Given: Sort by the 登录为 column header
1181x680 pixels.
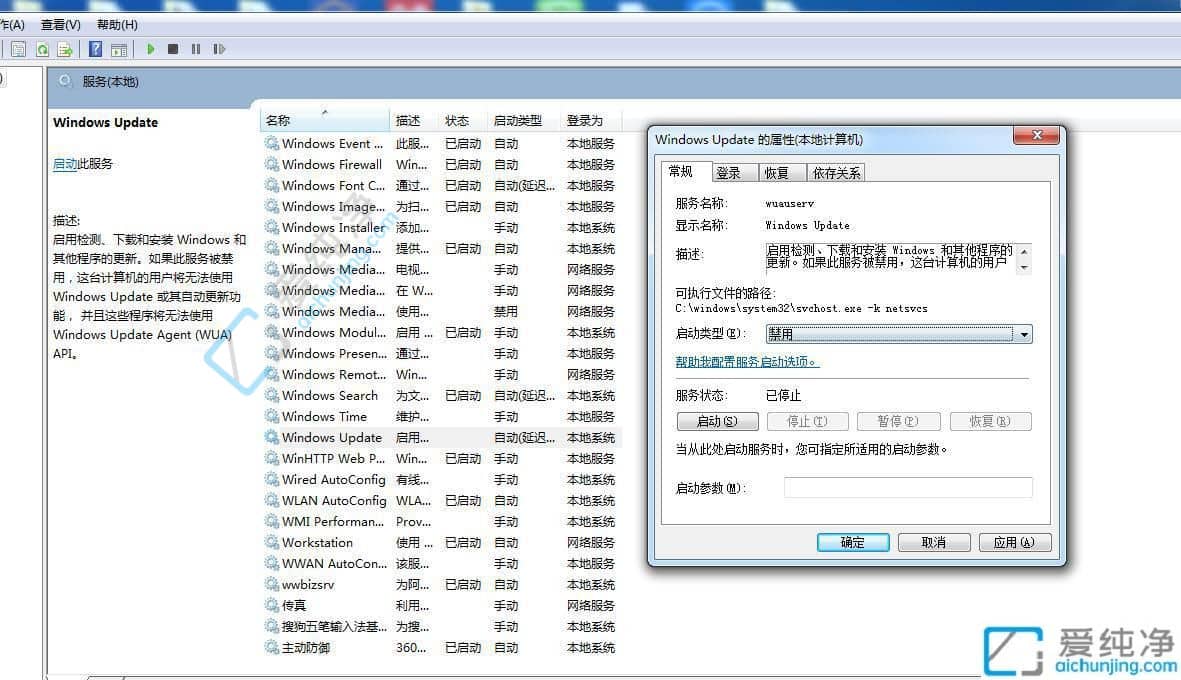Looking at the screenshot, I should pos(591,120).
